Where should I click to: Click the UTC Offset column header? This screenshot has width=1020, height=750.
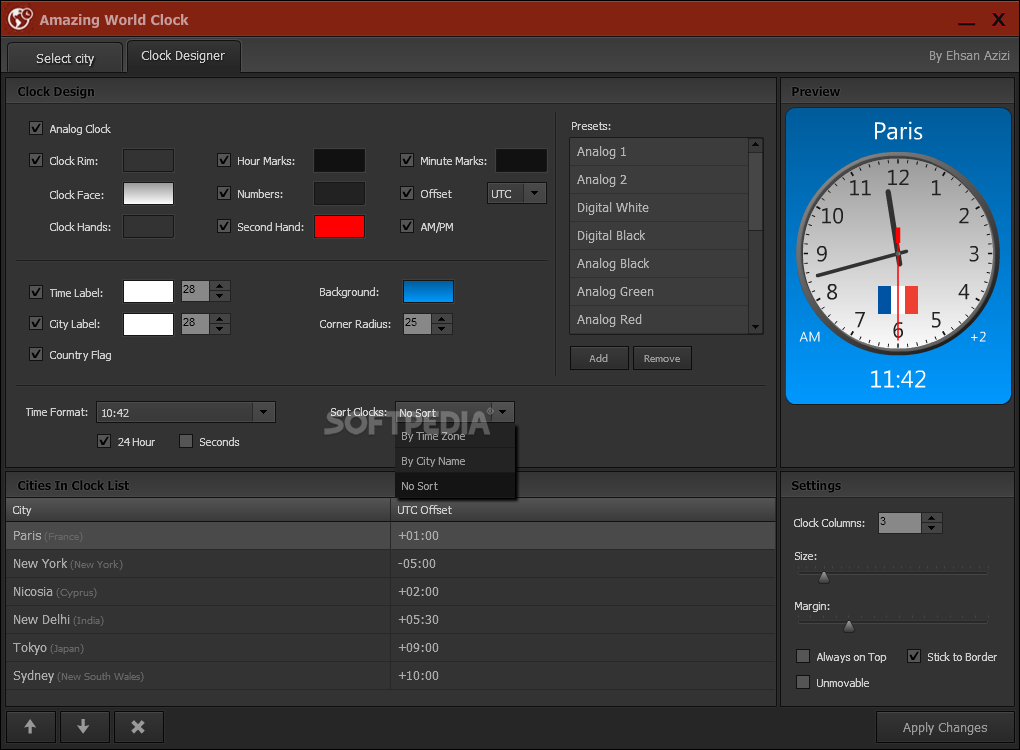click(583, 510)
